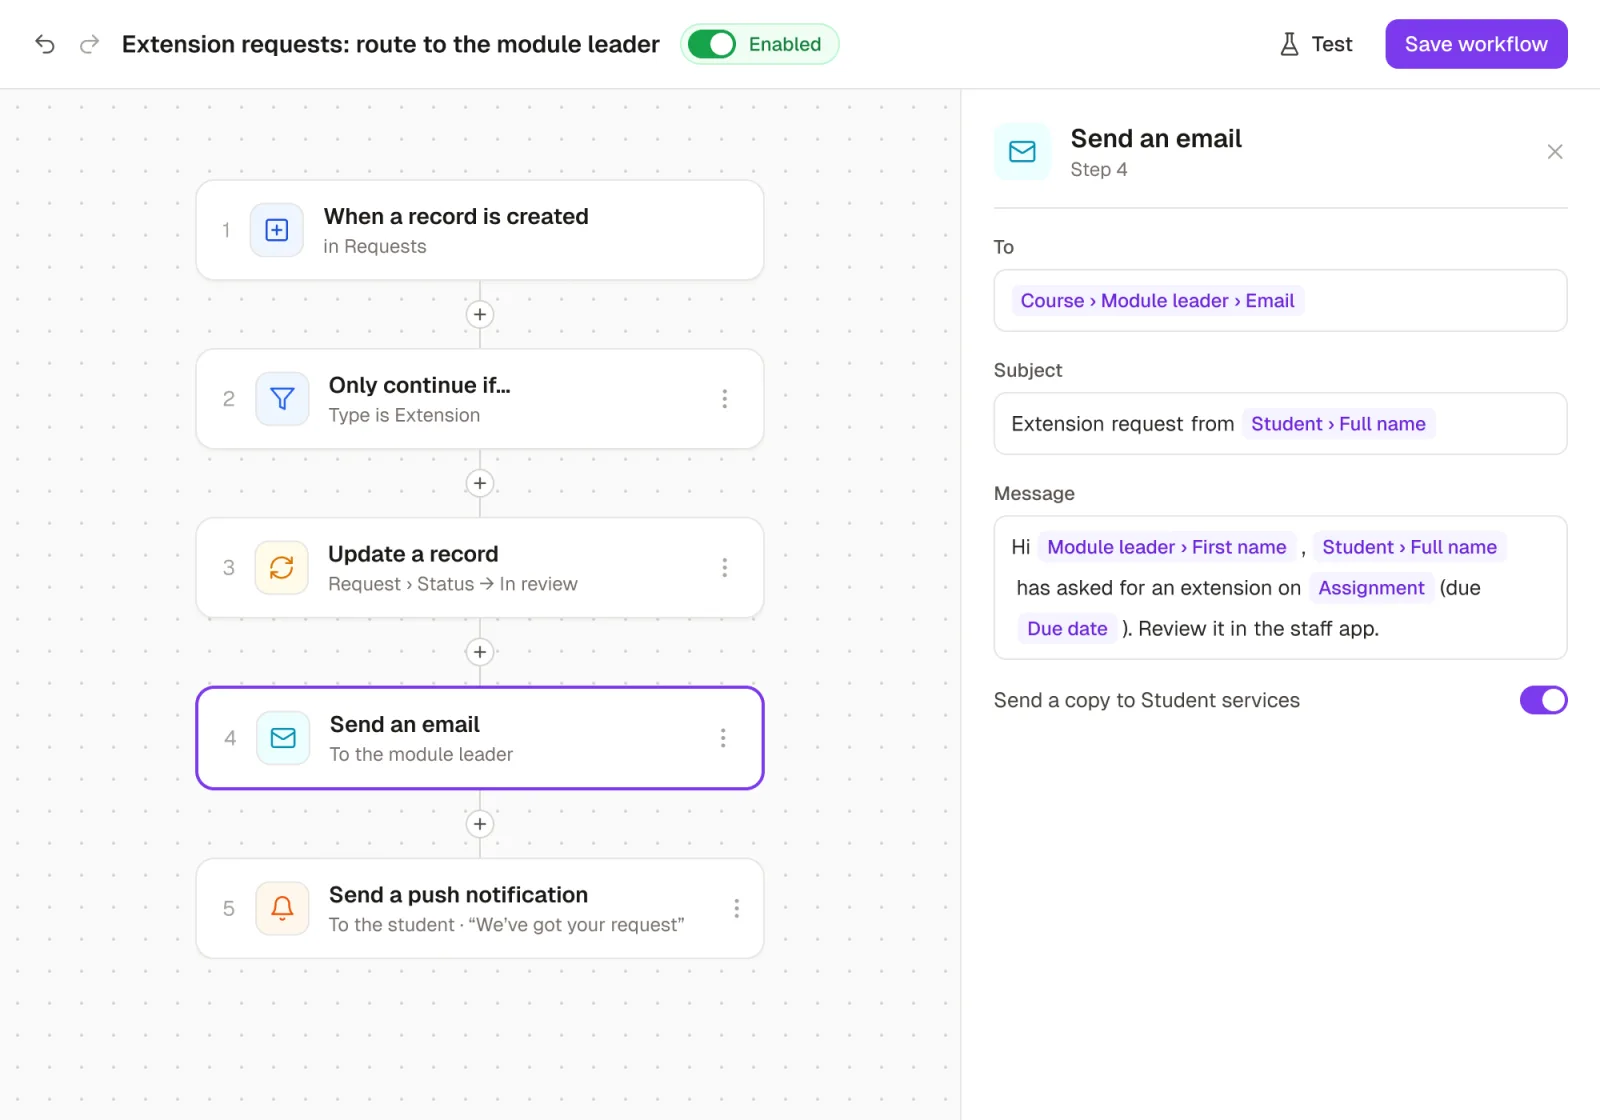Click the Save workflow button
Screen dimensions: 1600x1120
click(x=1476, y=44)
